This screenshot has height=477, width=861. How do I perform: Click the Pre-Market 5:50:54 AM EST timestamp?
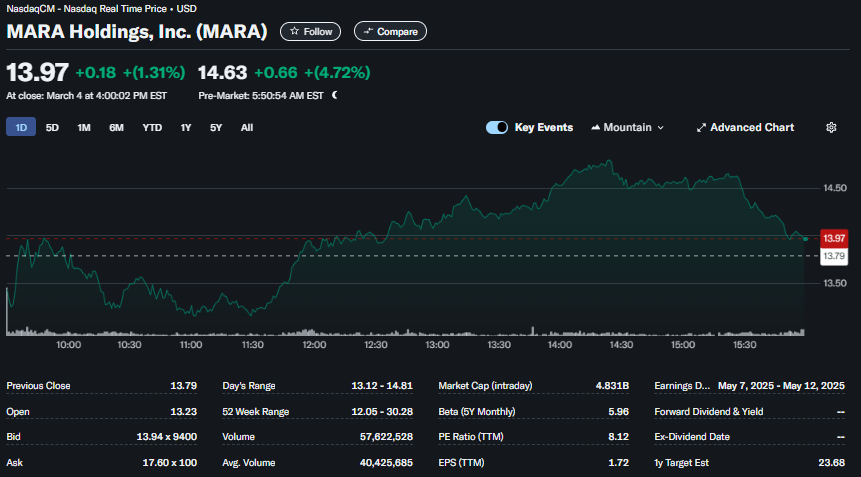pos(261,96)
